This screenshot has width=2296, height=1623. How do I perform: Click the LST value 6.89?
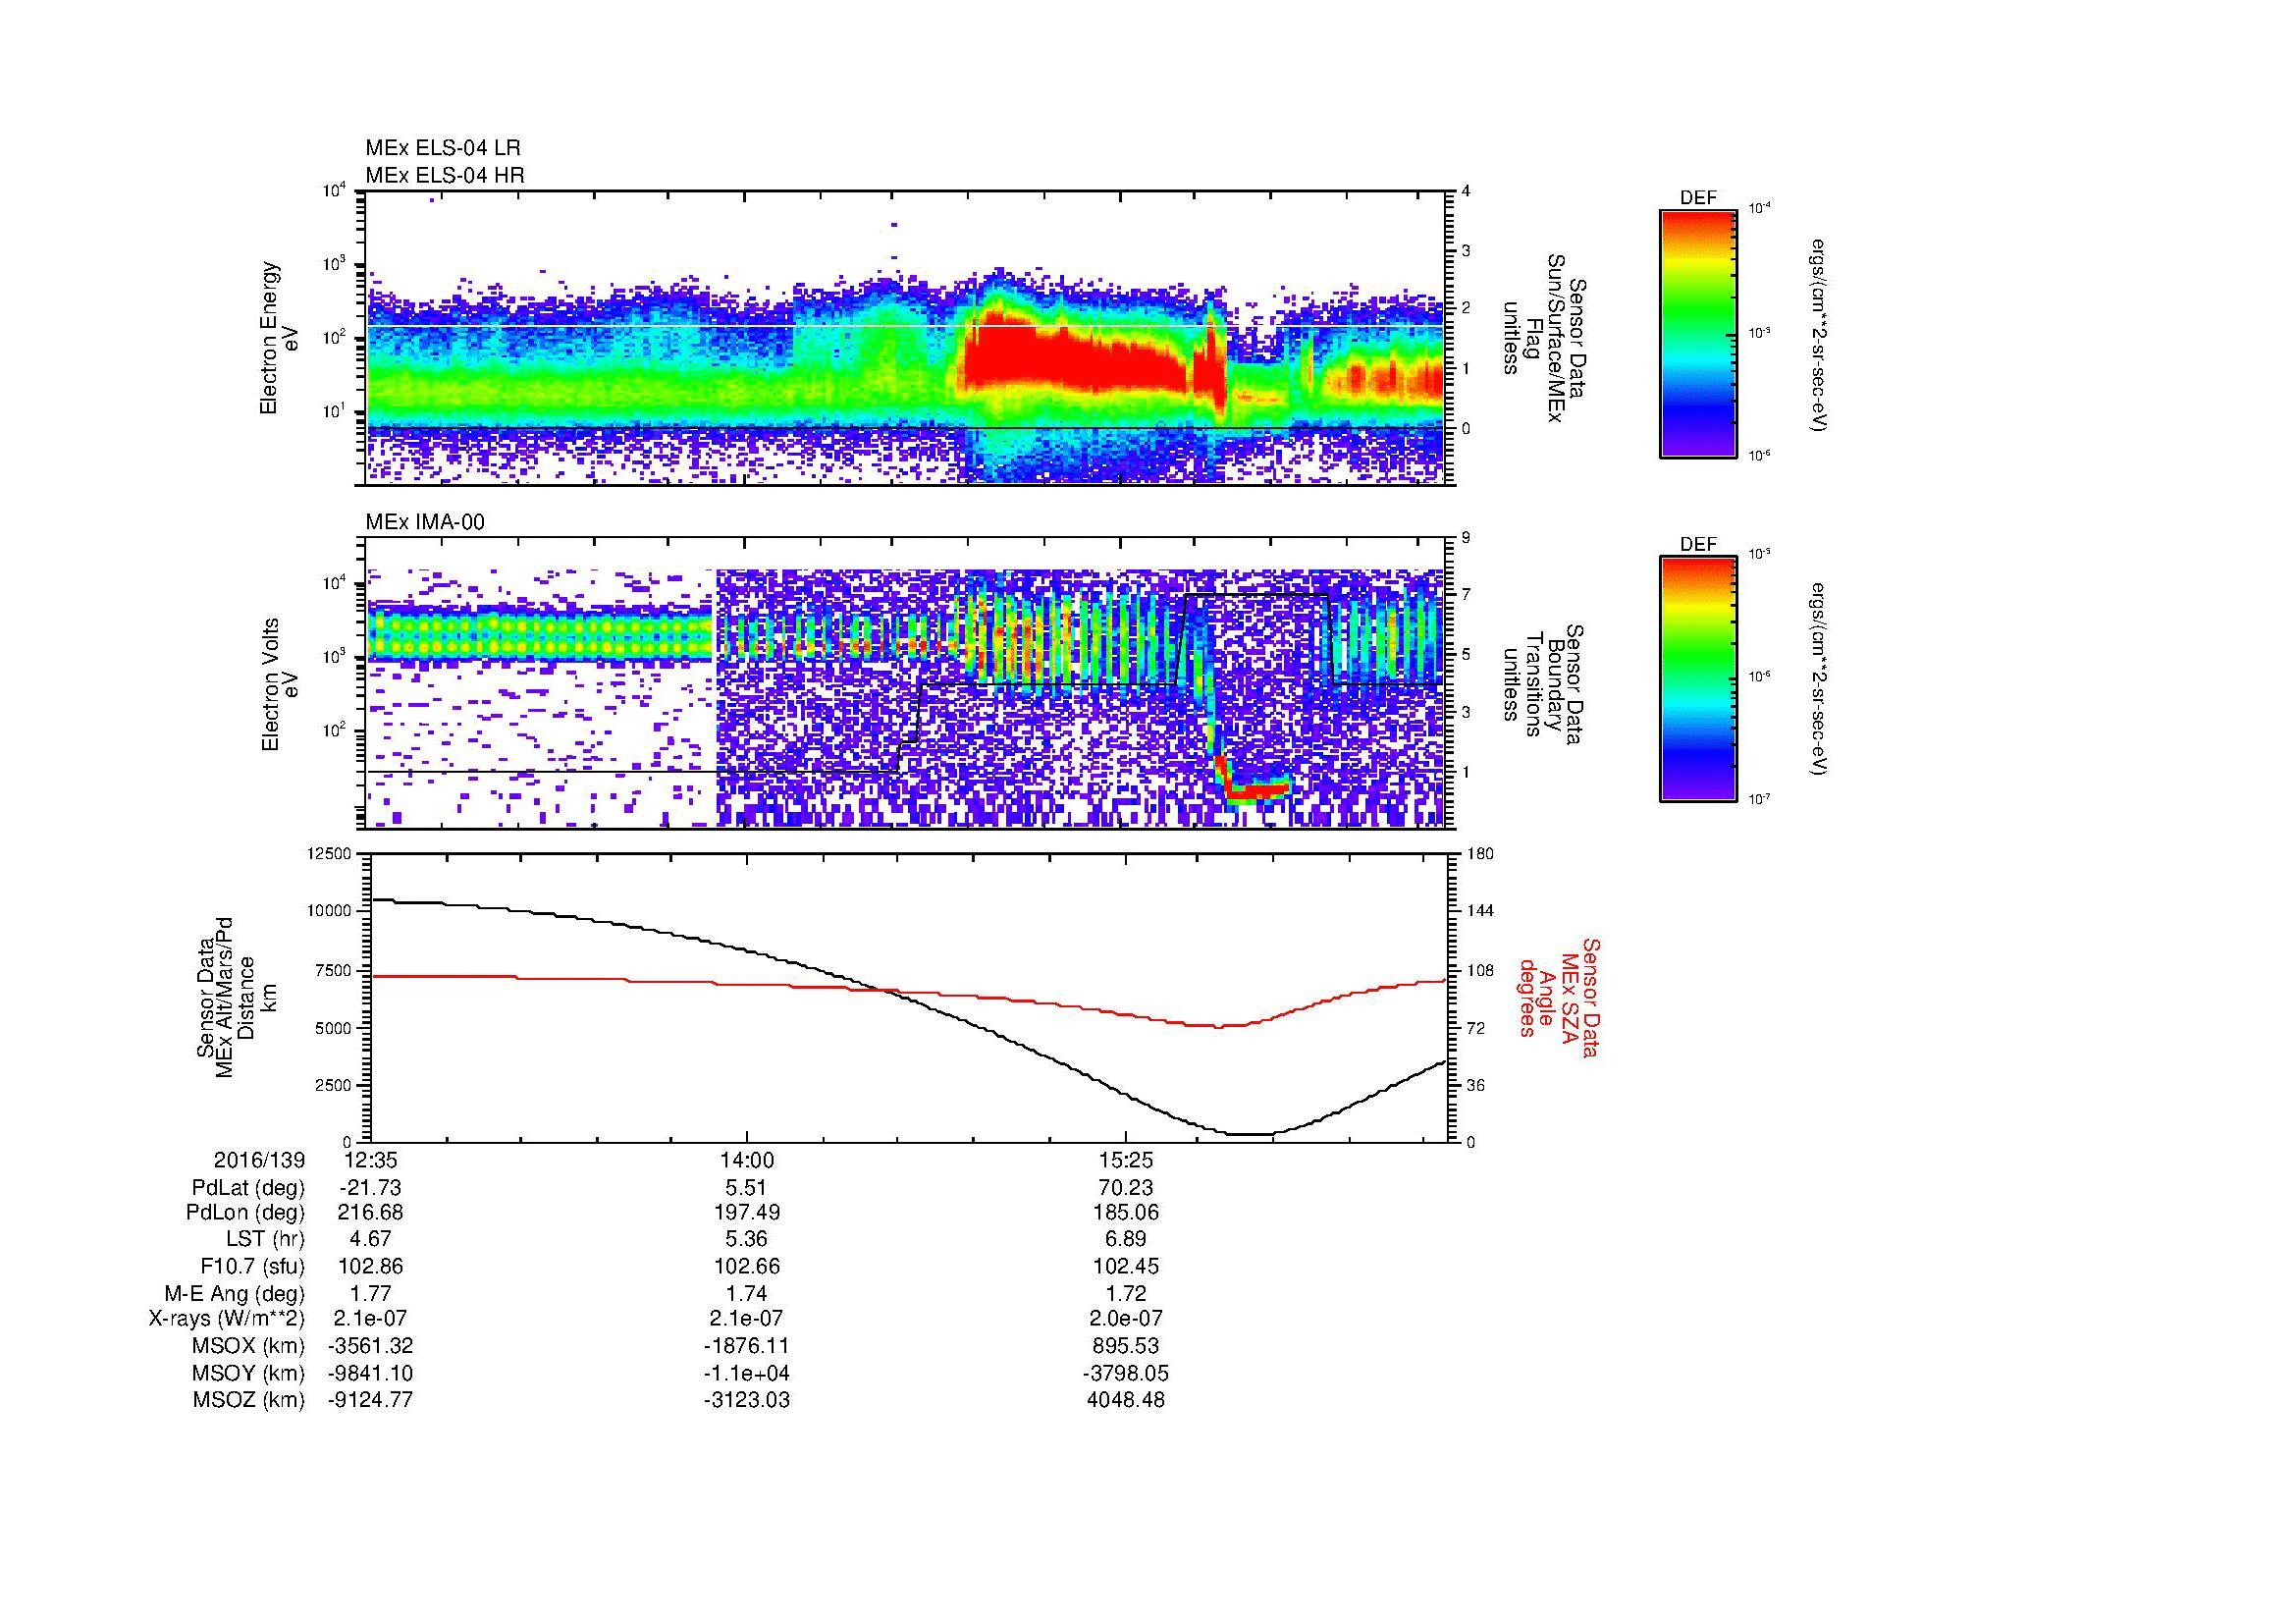pyautogui.click(x=1126, y=1240)
